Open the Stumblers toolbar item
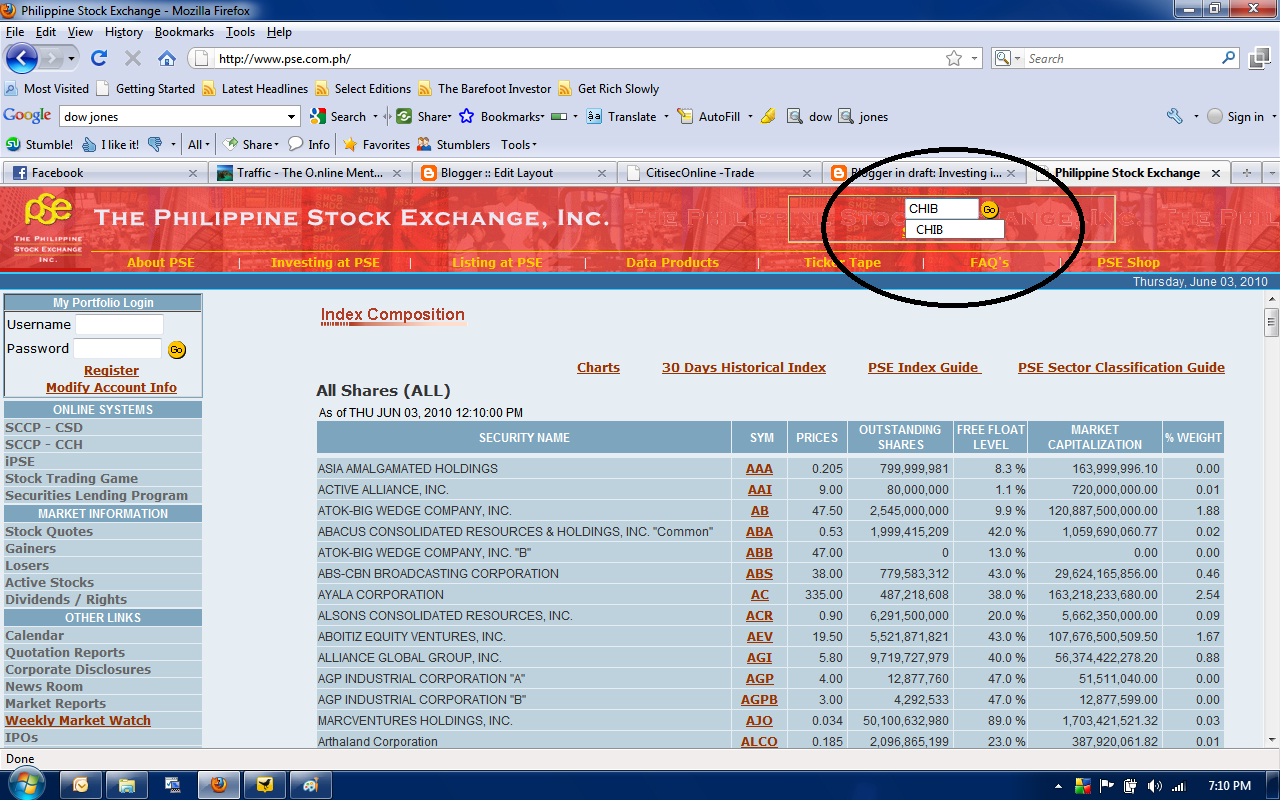Image resolution: width=1284 pixels, height=808 pixels. 454,144
